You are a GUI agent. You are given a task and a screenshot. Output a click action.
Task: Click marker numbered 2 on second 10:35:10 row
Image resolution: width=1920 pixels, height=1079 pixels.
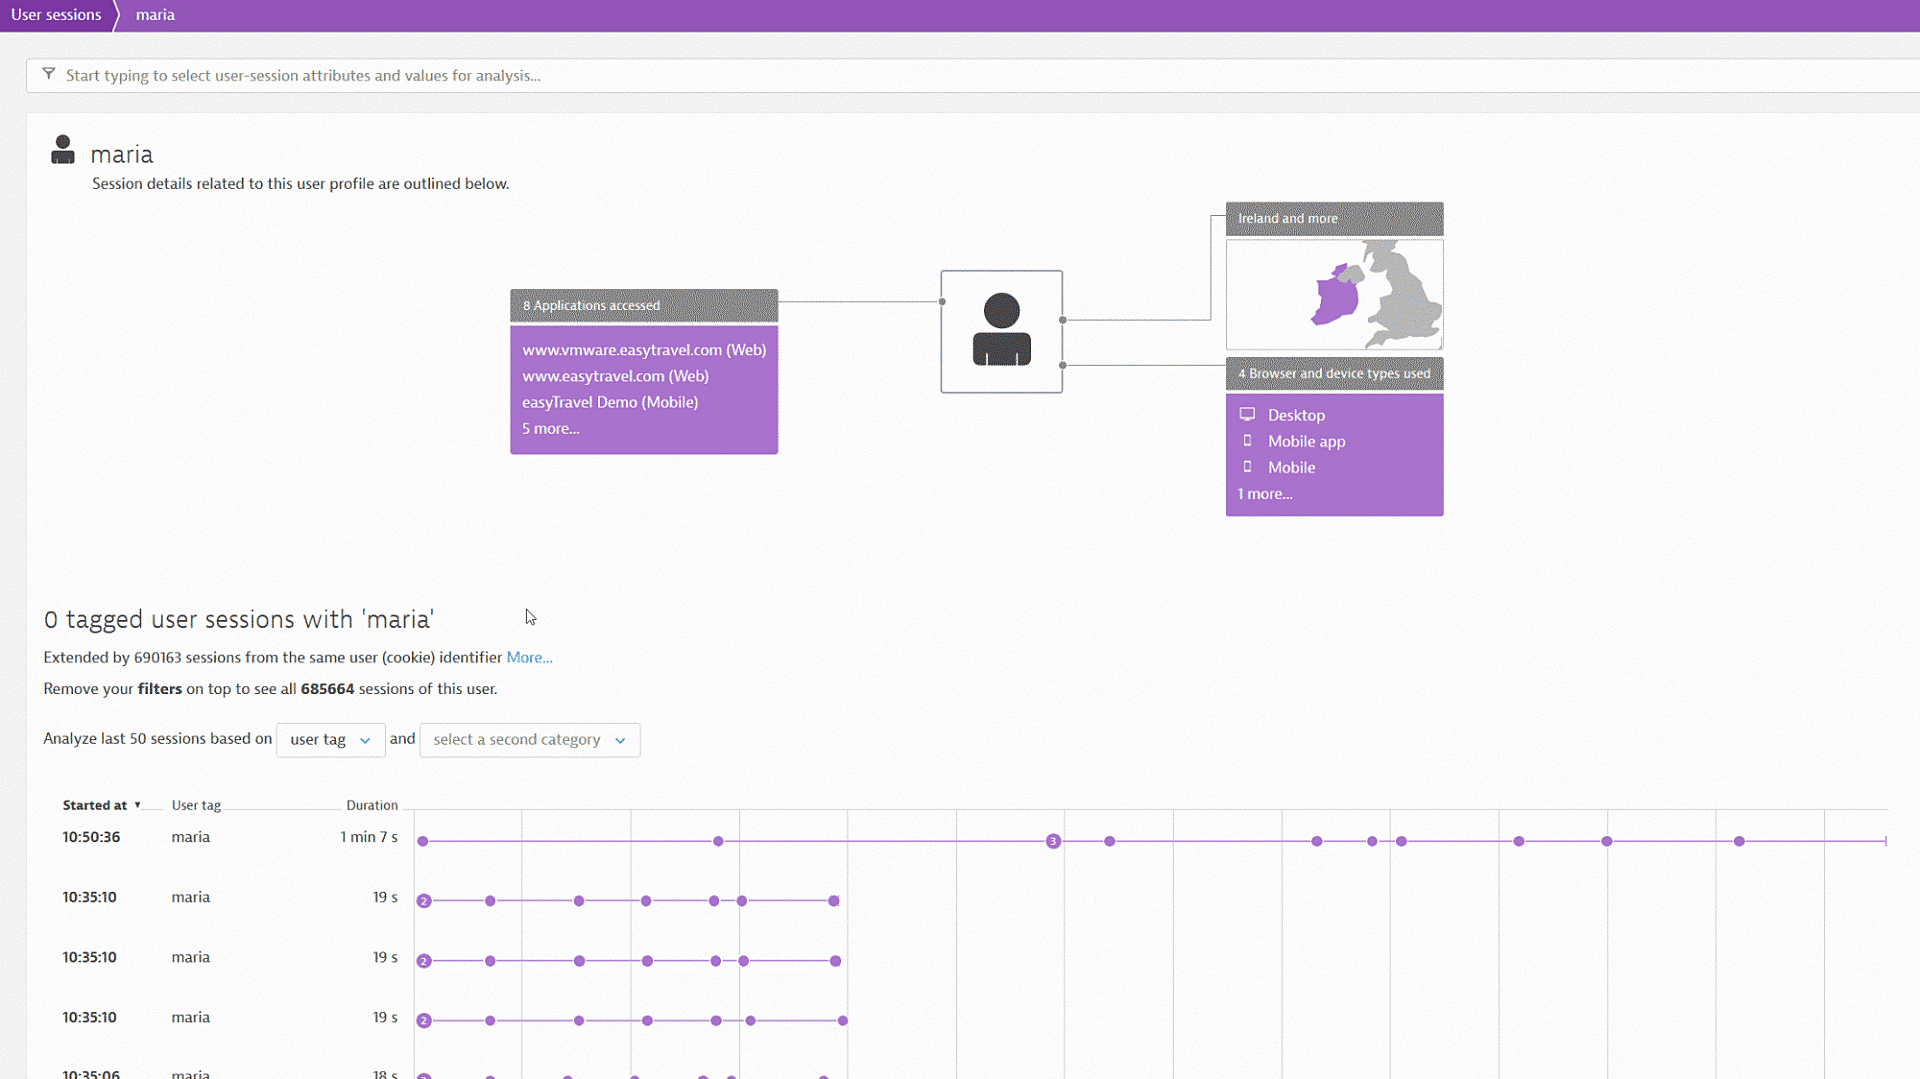point(424,961)
